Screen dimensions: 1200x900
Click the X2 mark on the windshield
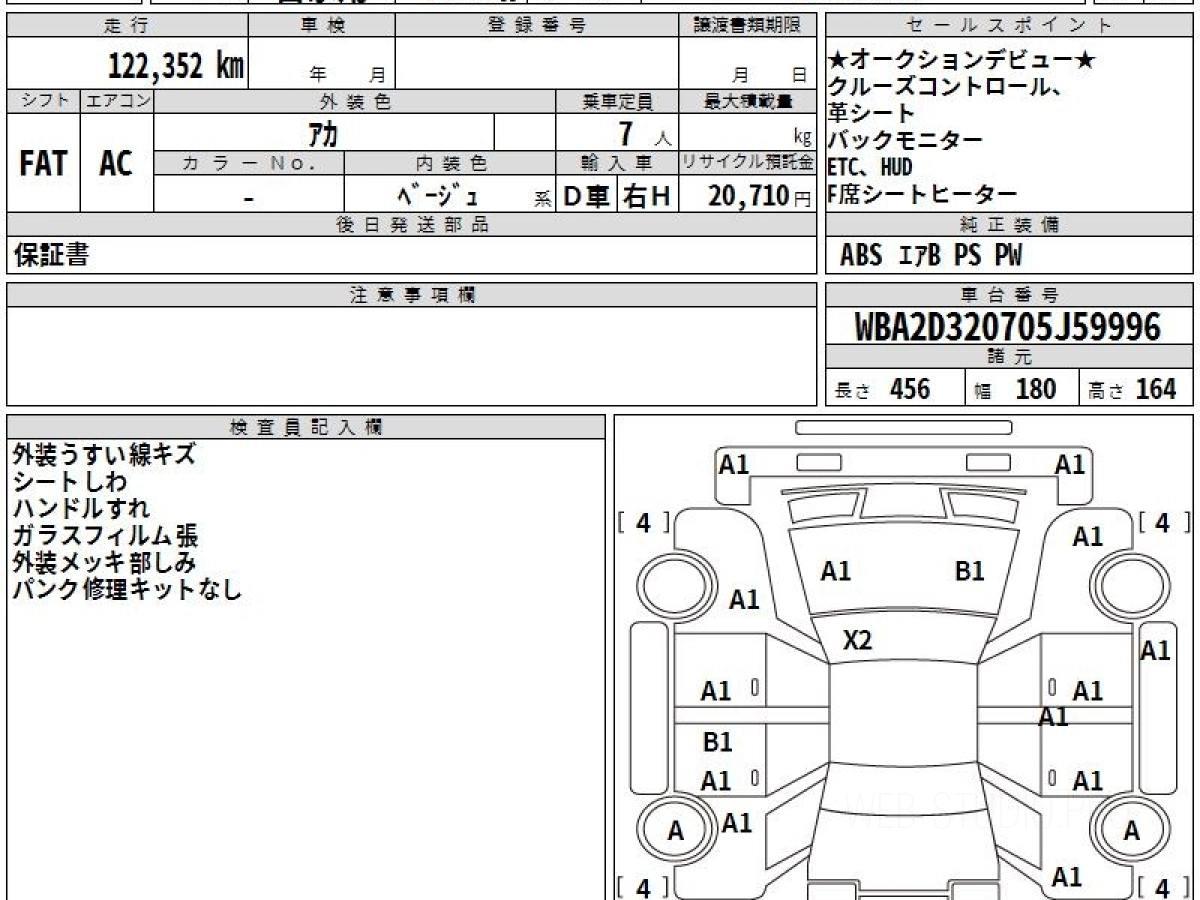coord(857,641)
